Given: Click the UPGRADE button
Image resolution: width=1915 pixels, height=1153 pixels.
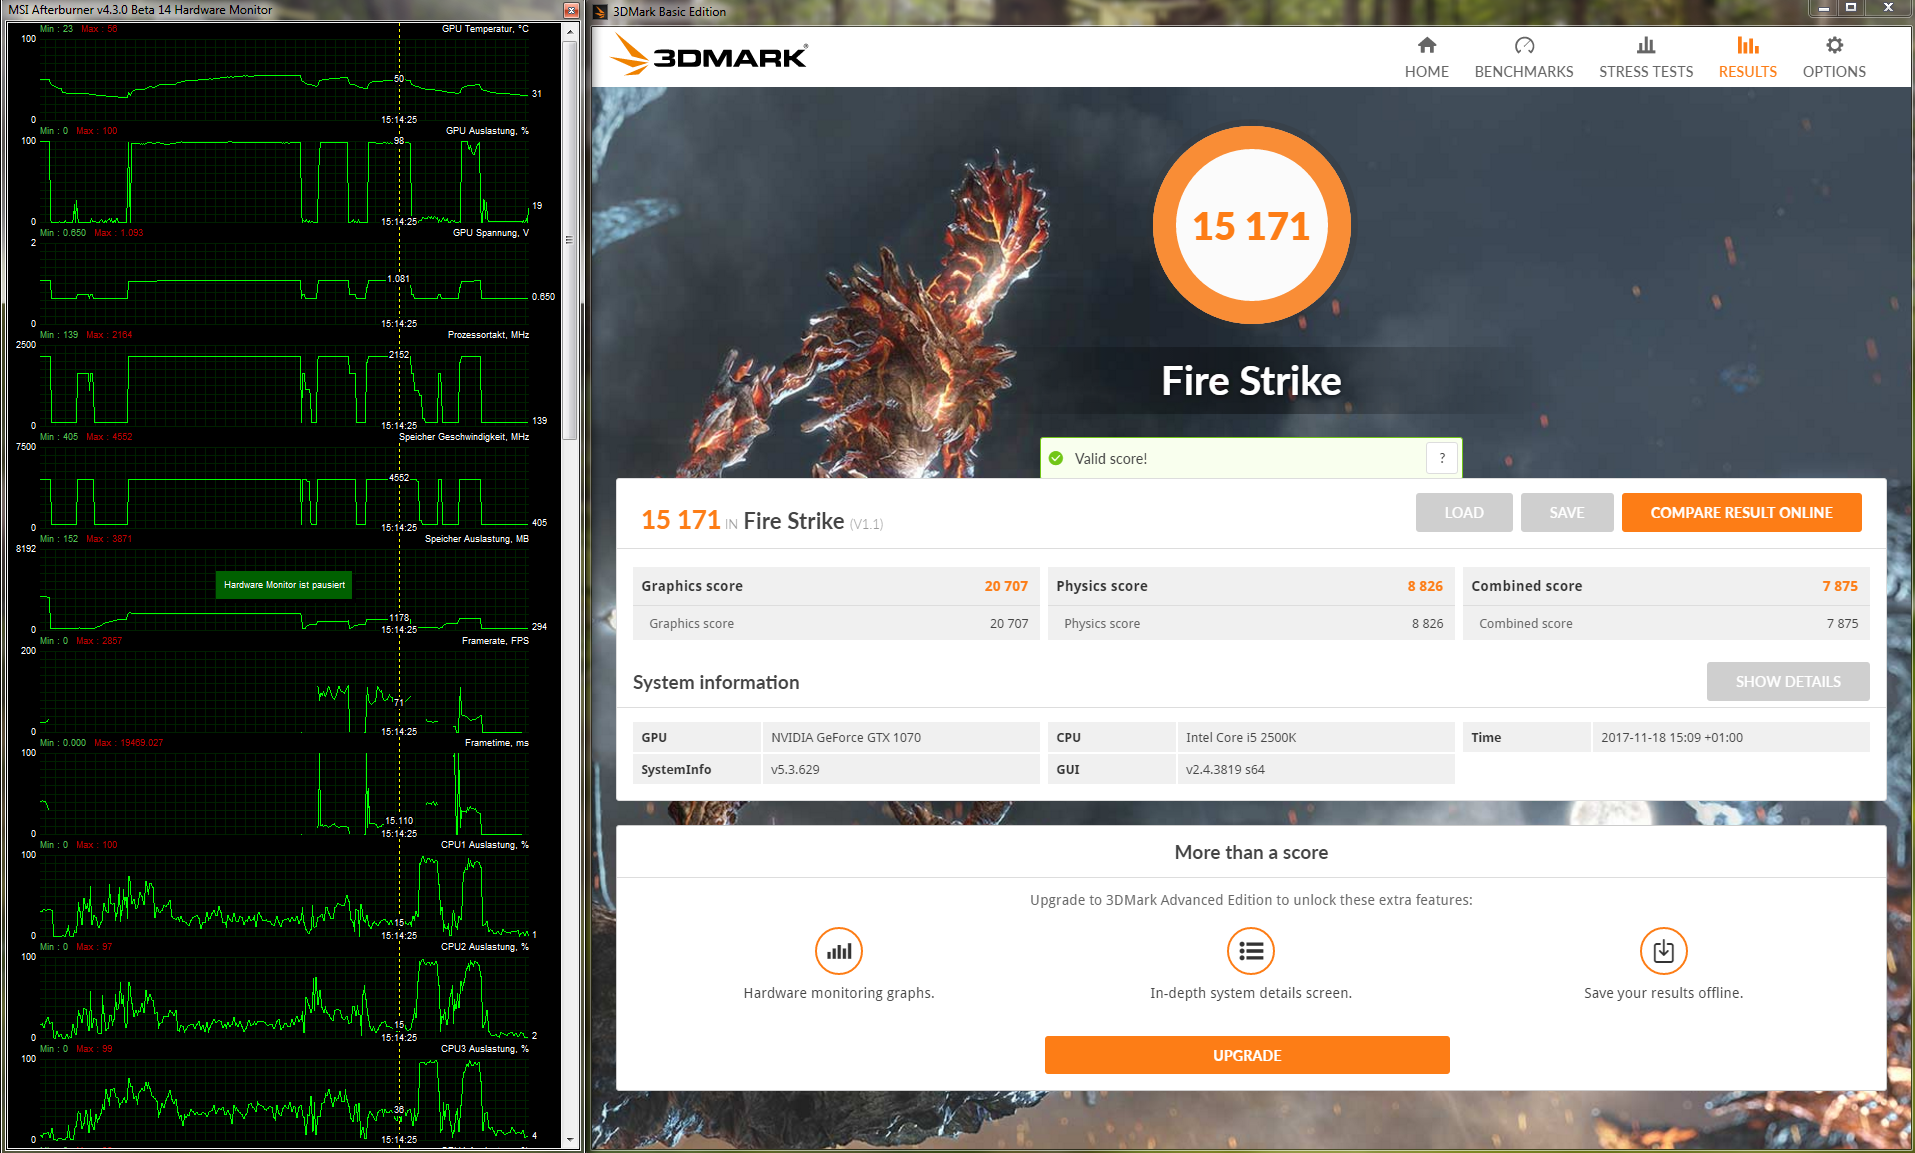Looking at the screenshot, I should [1246, 1055].
